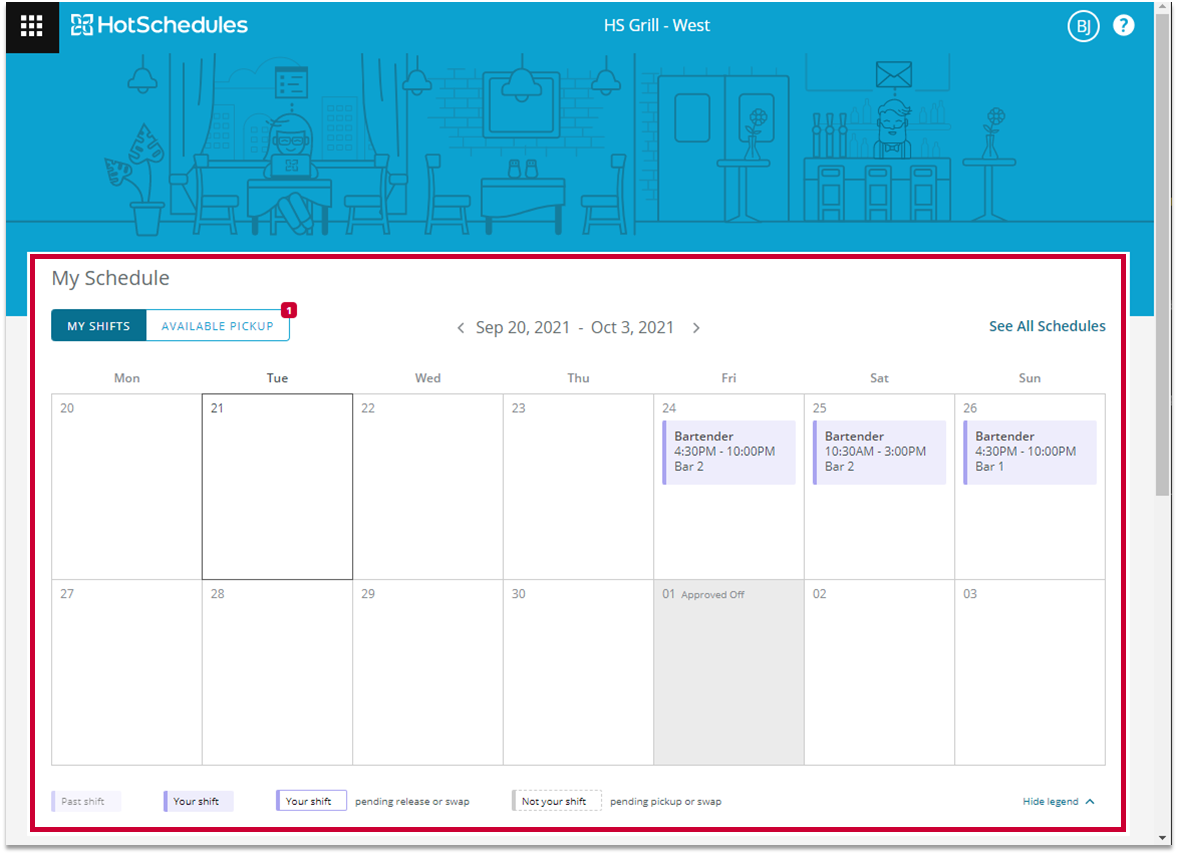
Task: Select the day 28 calendar cell
Action: point(277,672)
